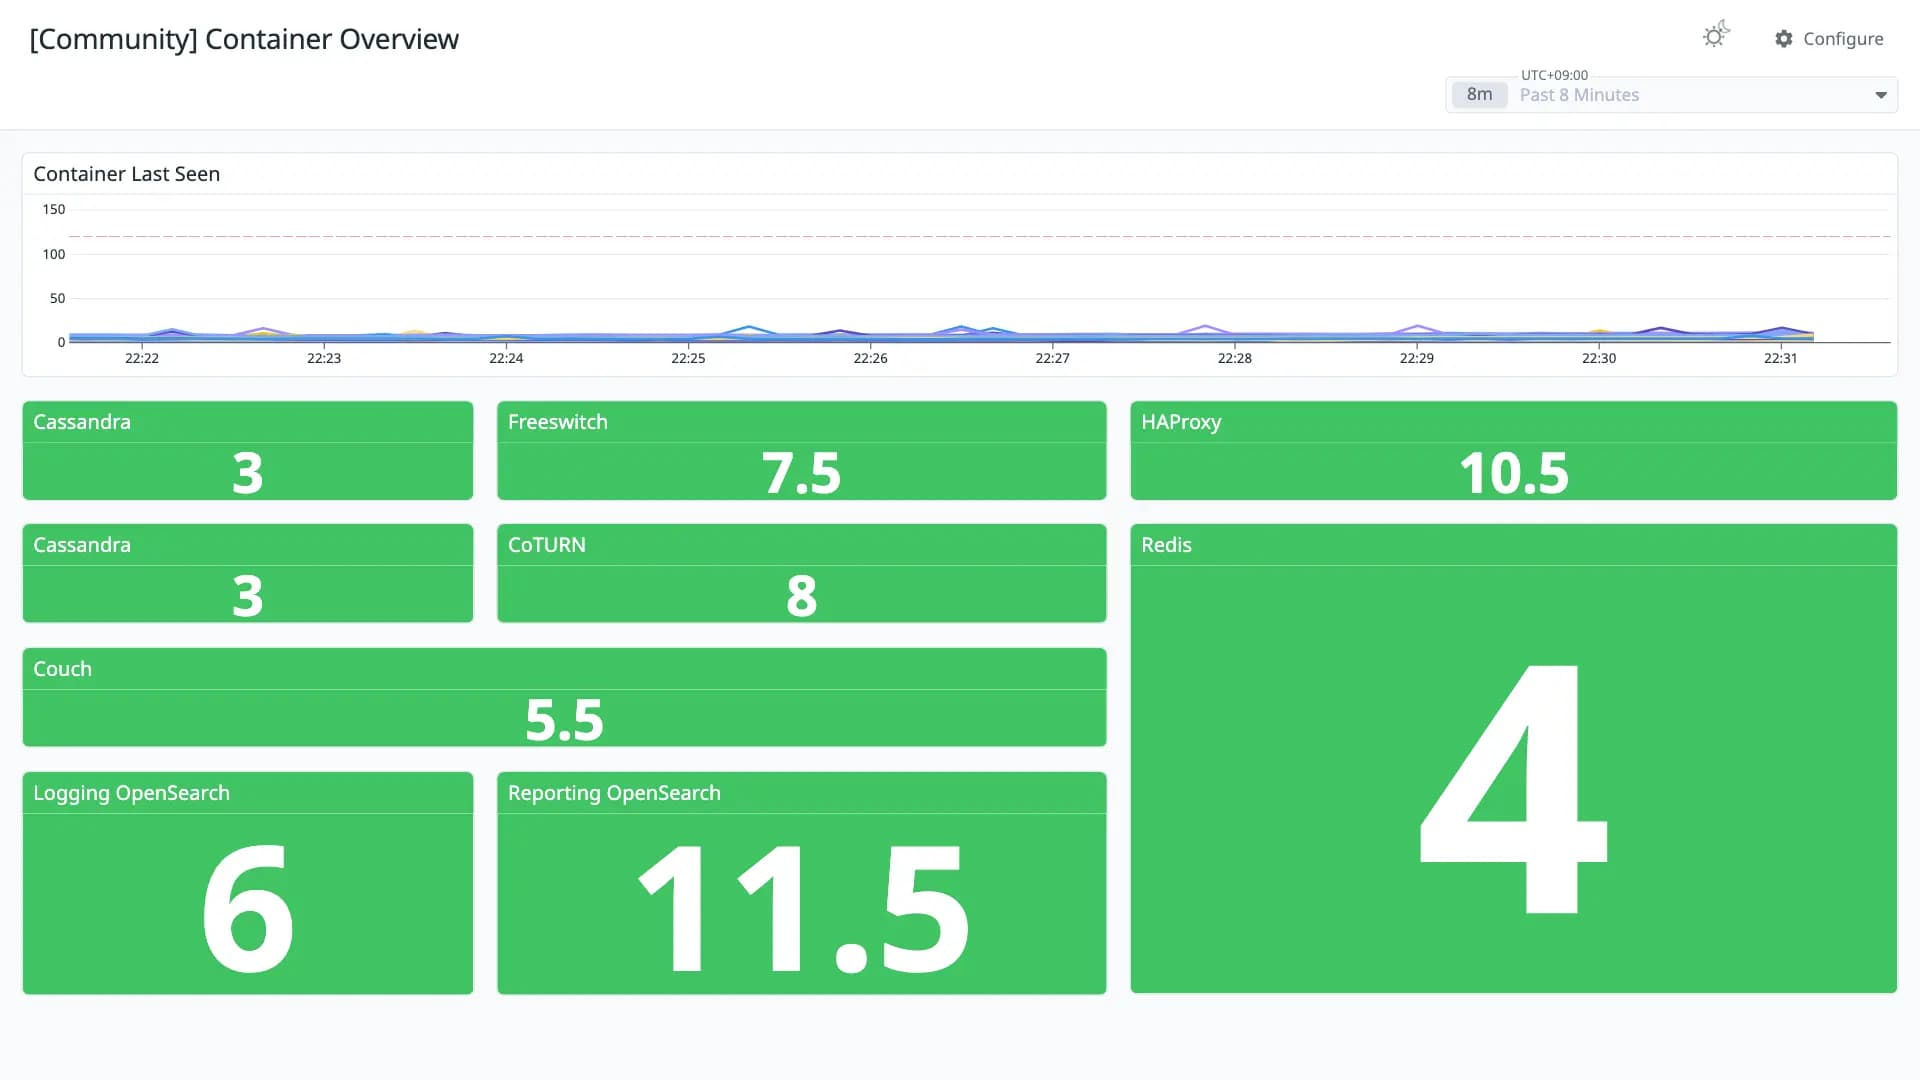Open the Container Last Seen widget title
1920x1080 pixels.
[x=127, y=174]
